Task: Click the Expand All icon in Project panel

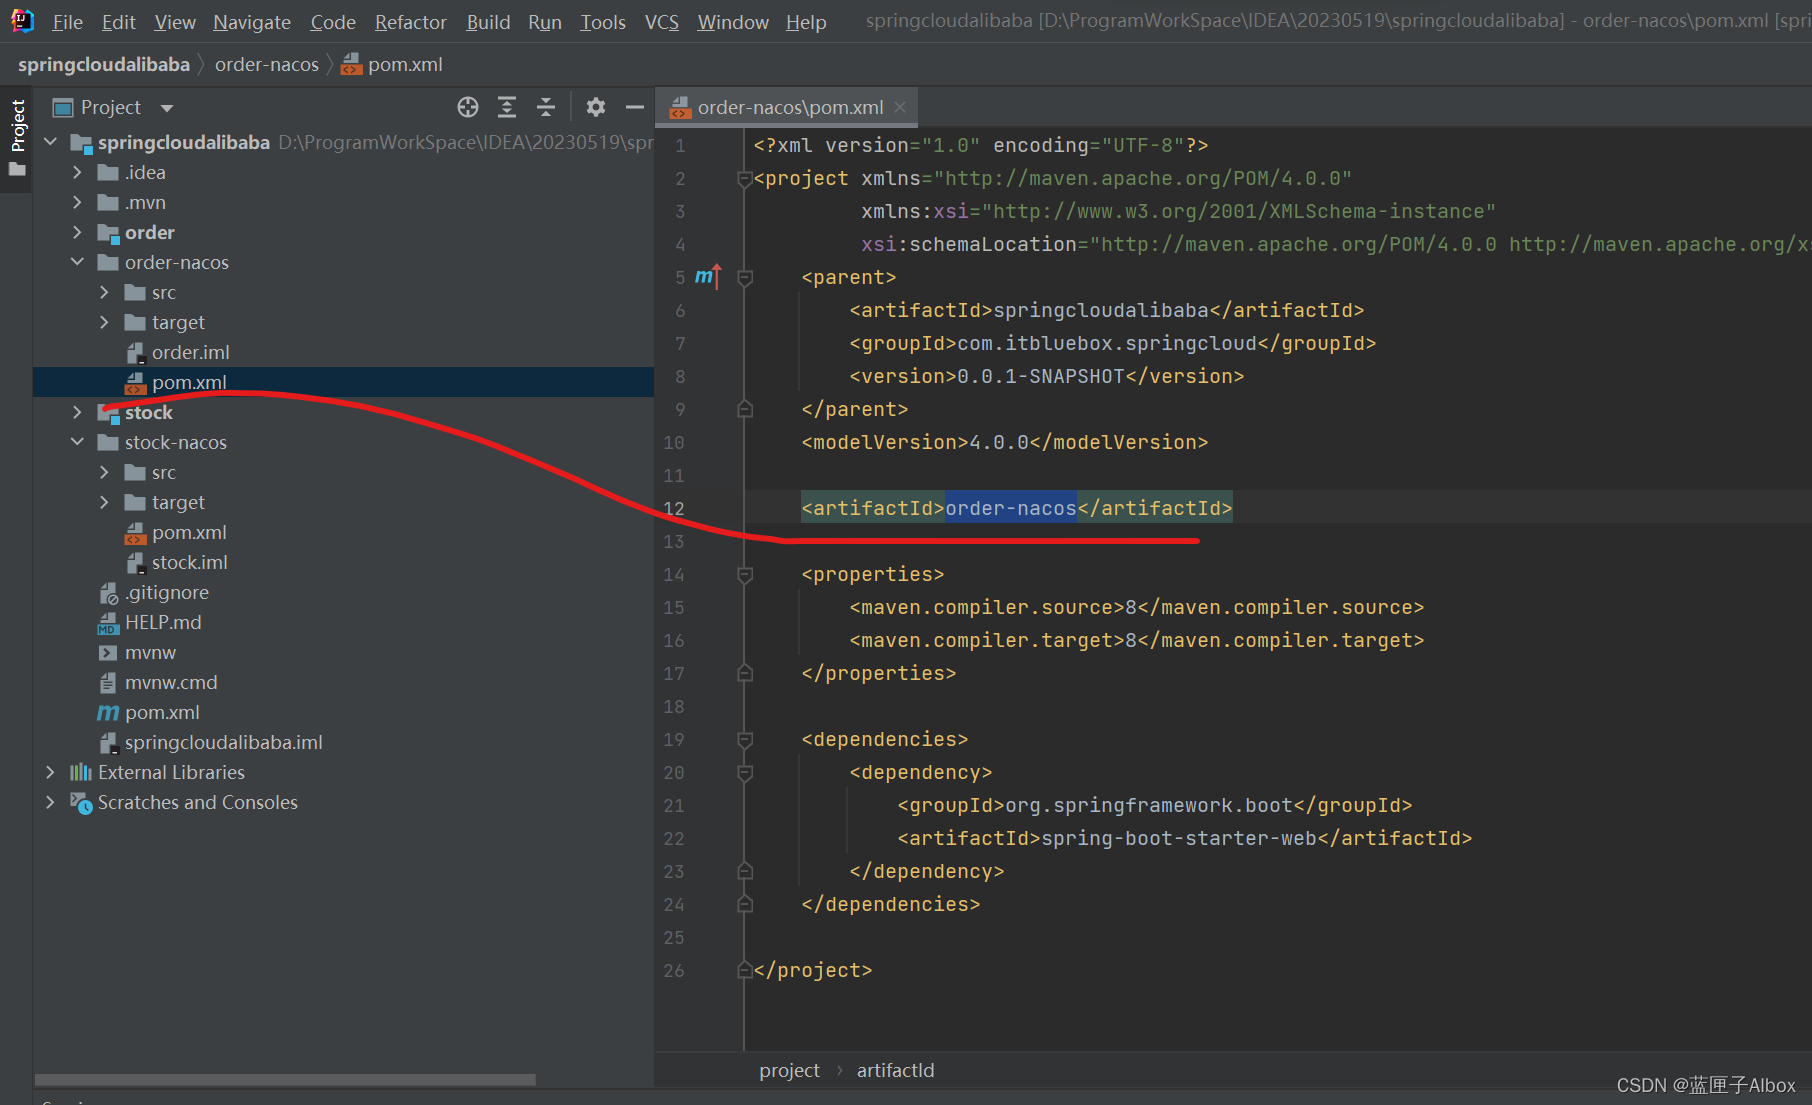Action: point(507,107)
